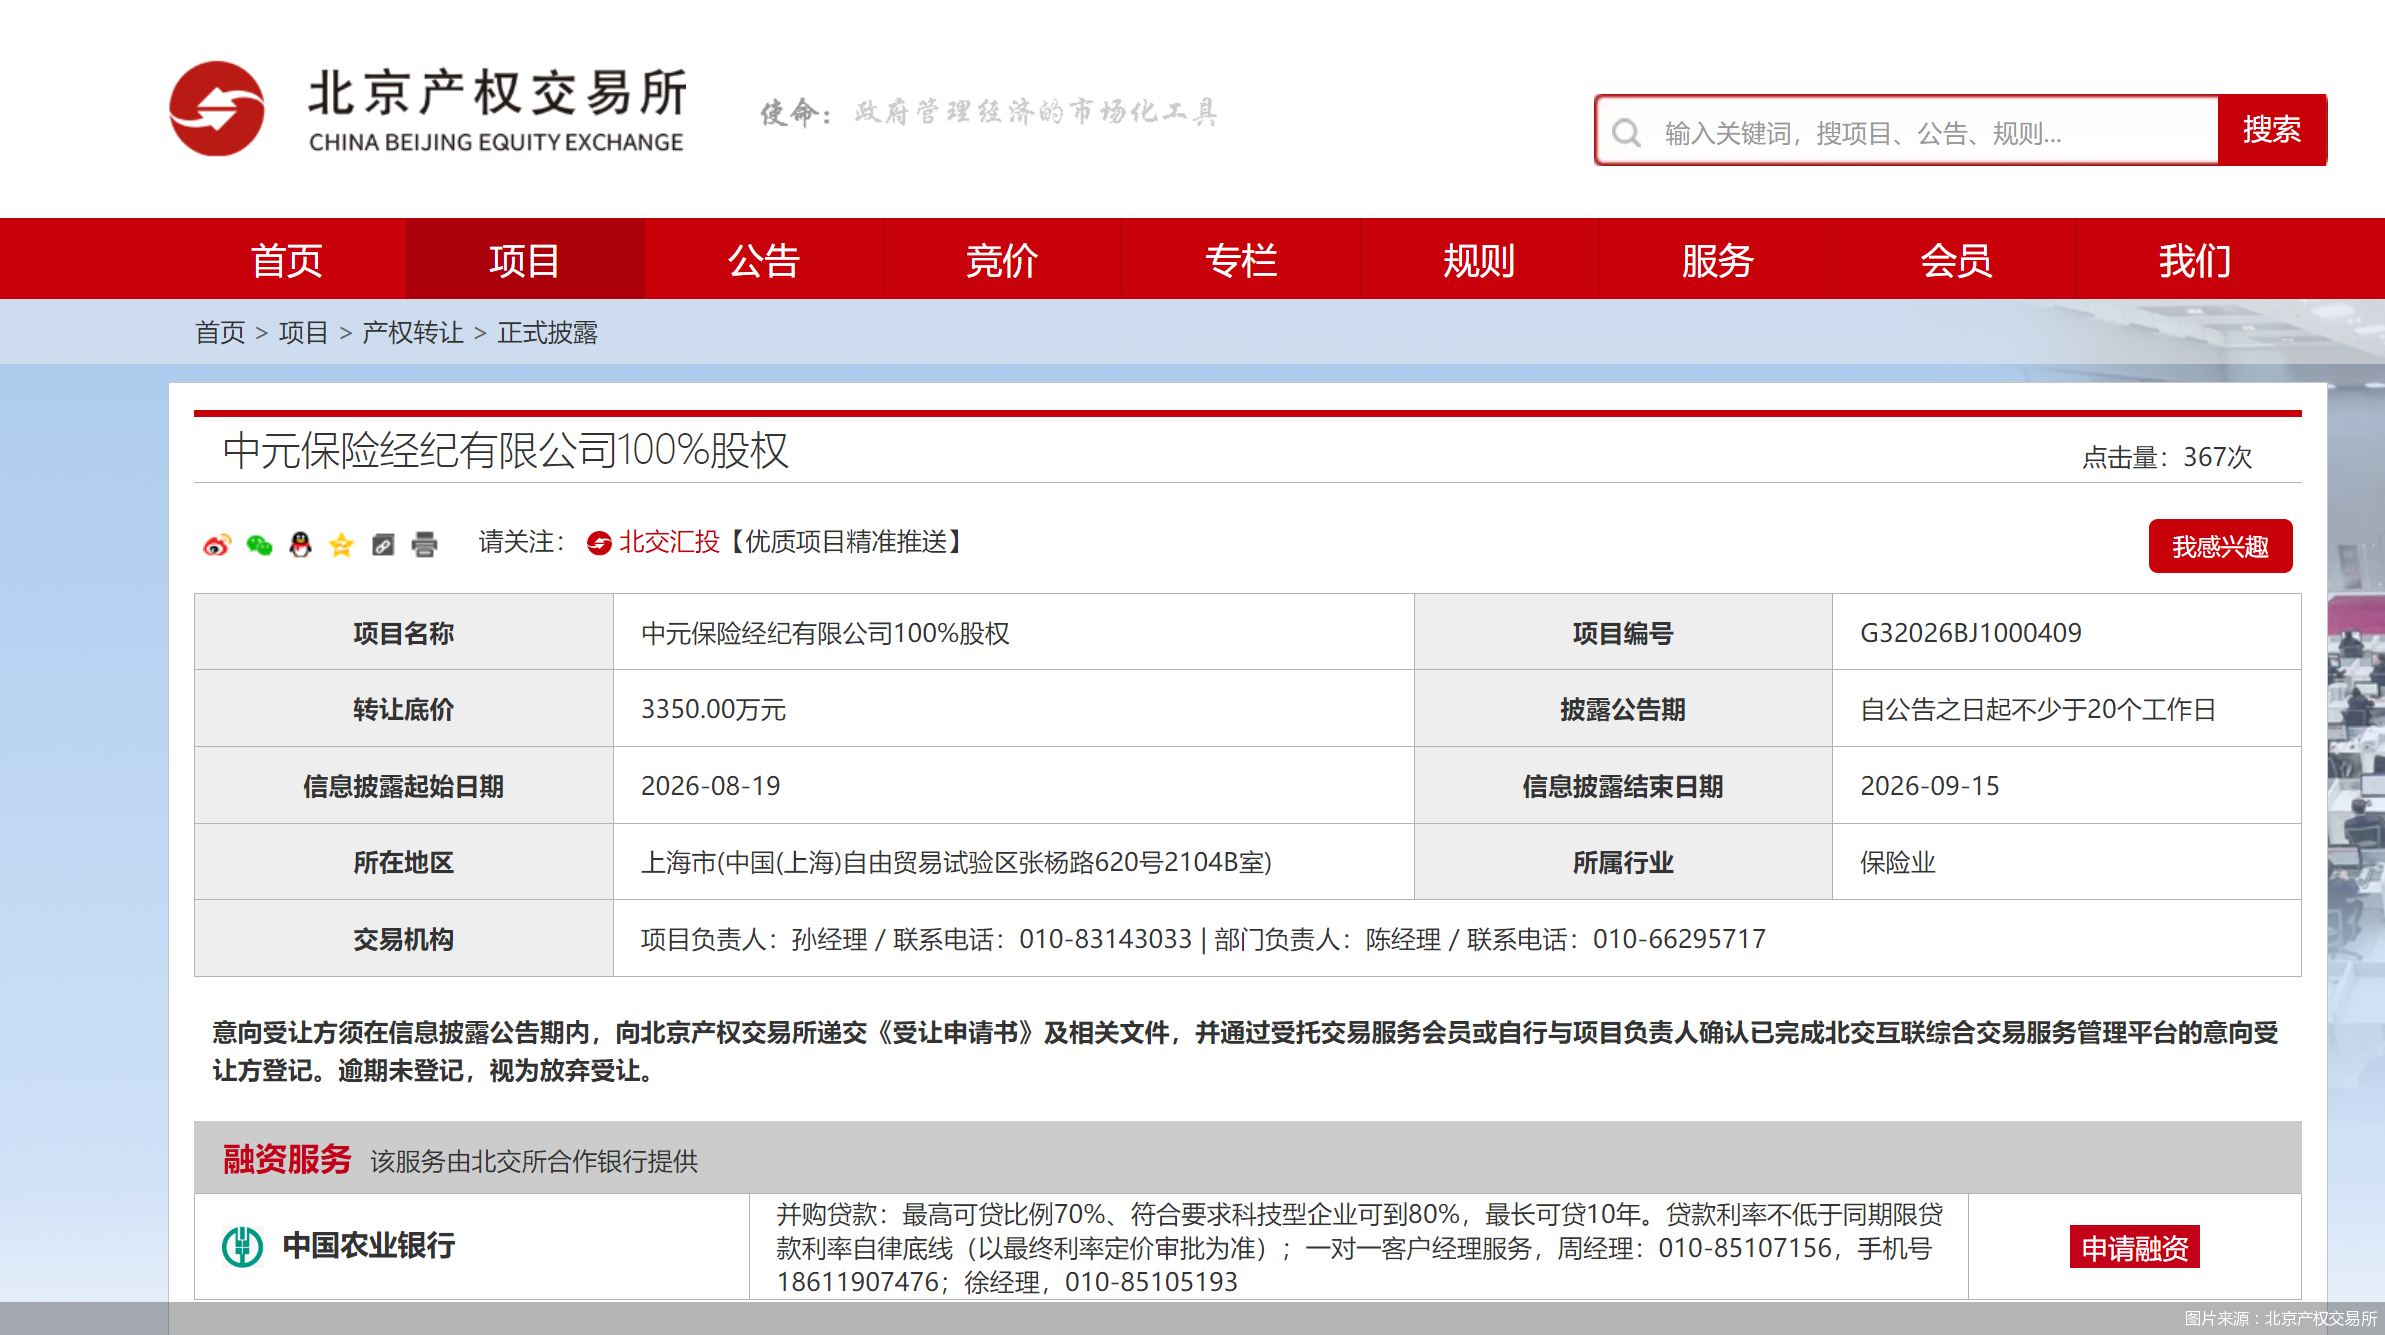
Task: Share via Weibo icon
Action: 217,544
